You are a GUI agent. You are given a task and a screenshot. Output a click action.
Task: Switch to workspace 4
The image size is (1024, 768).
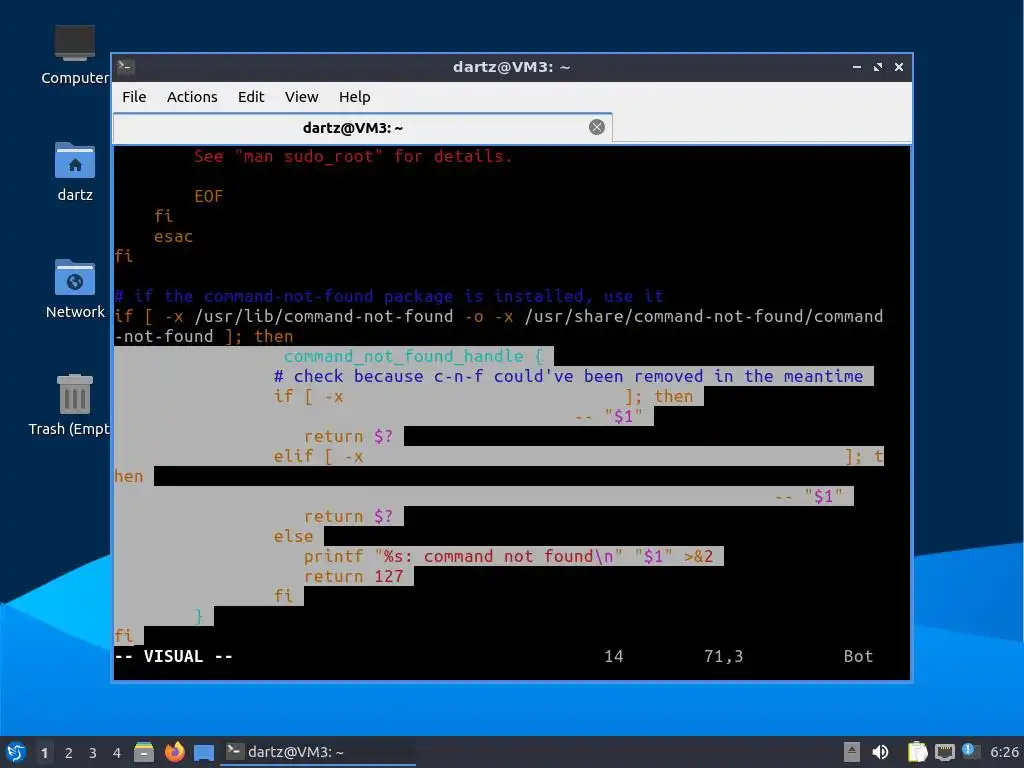coord(117,753)
